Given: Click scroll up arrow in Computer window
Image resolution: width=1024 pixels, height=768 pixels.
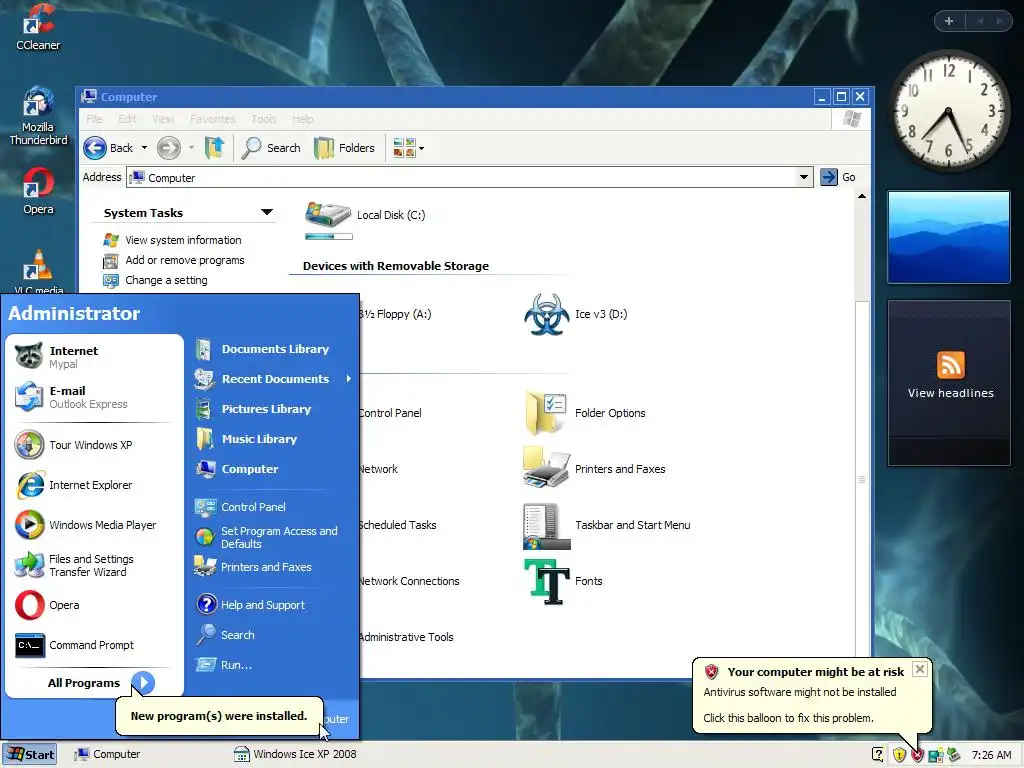Looking at the screenshot, I should [x=862, y=197].
